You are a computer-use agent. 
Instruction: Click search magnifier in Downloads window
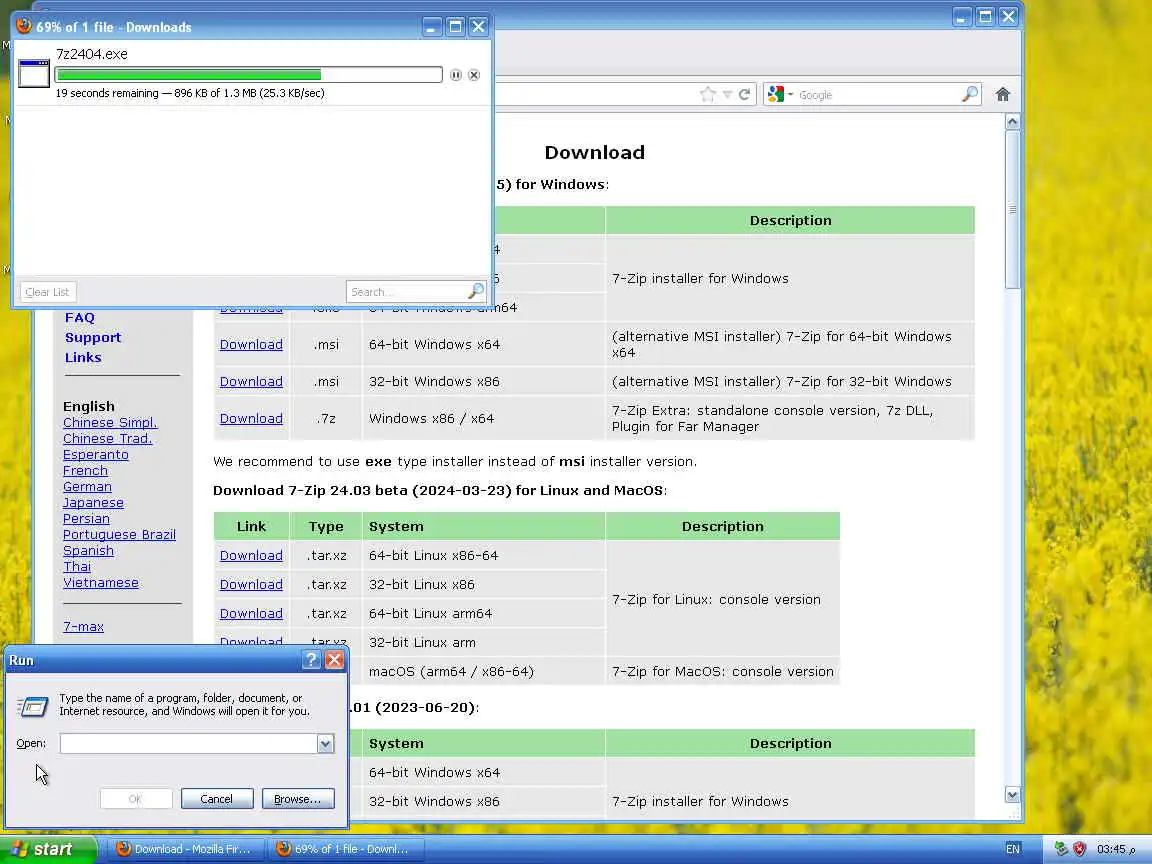coord(475,292)
